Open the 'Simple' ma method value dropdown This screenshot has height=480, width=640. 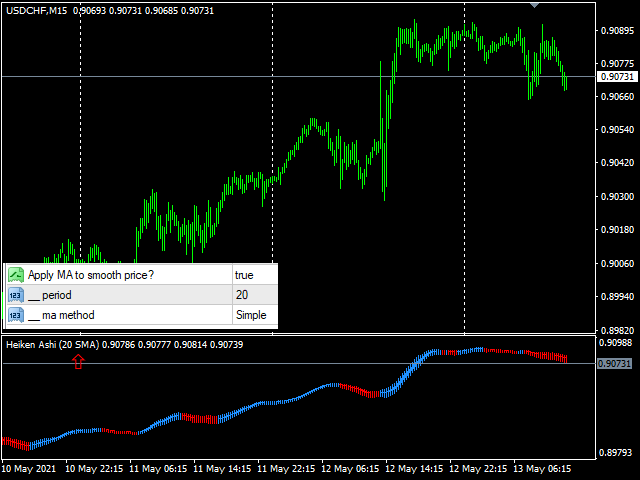coord(253,316)
